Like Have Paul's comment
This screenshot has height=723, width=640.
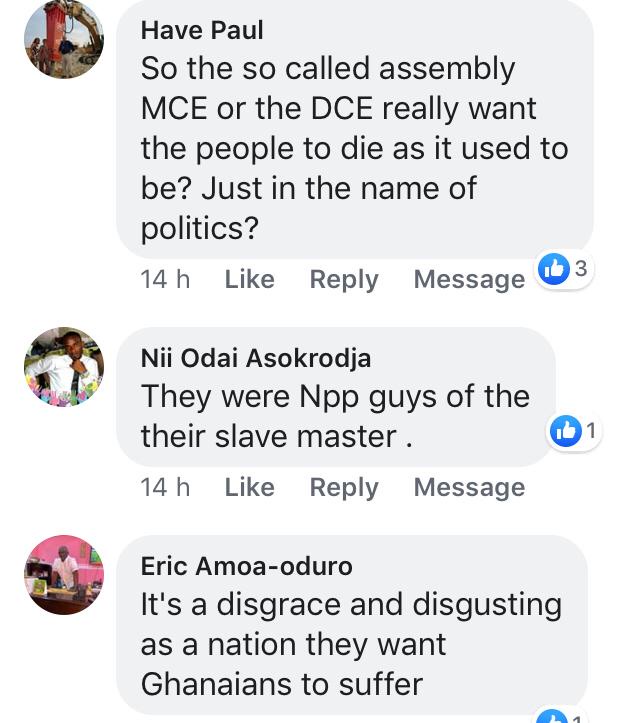tap(249, 279)
